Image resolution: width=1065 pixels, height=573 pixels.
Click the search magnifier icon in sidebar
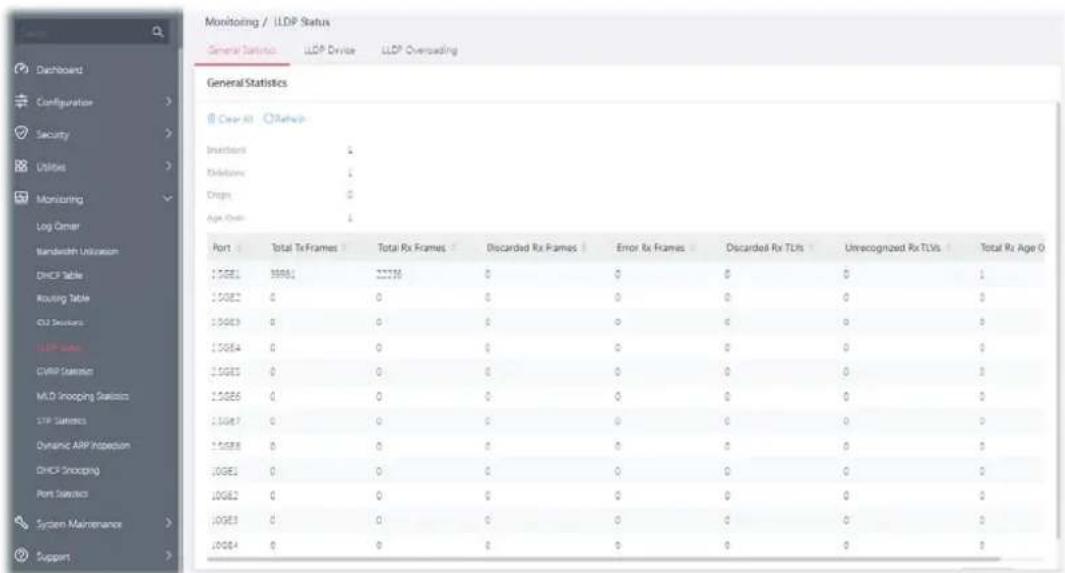click(x=158, y=32)
